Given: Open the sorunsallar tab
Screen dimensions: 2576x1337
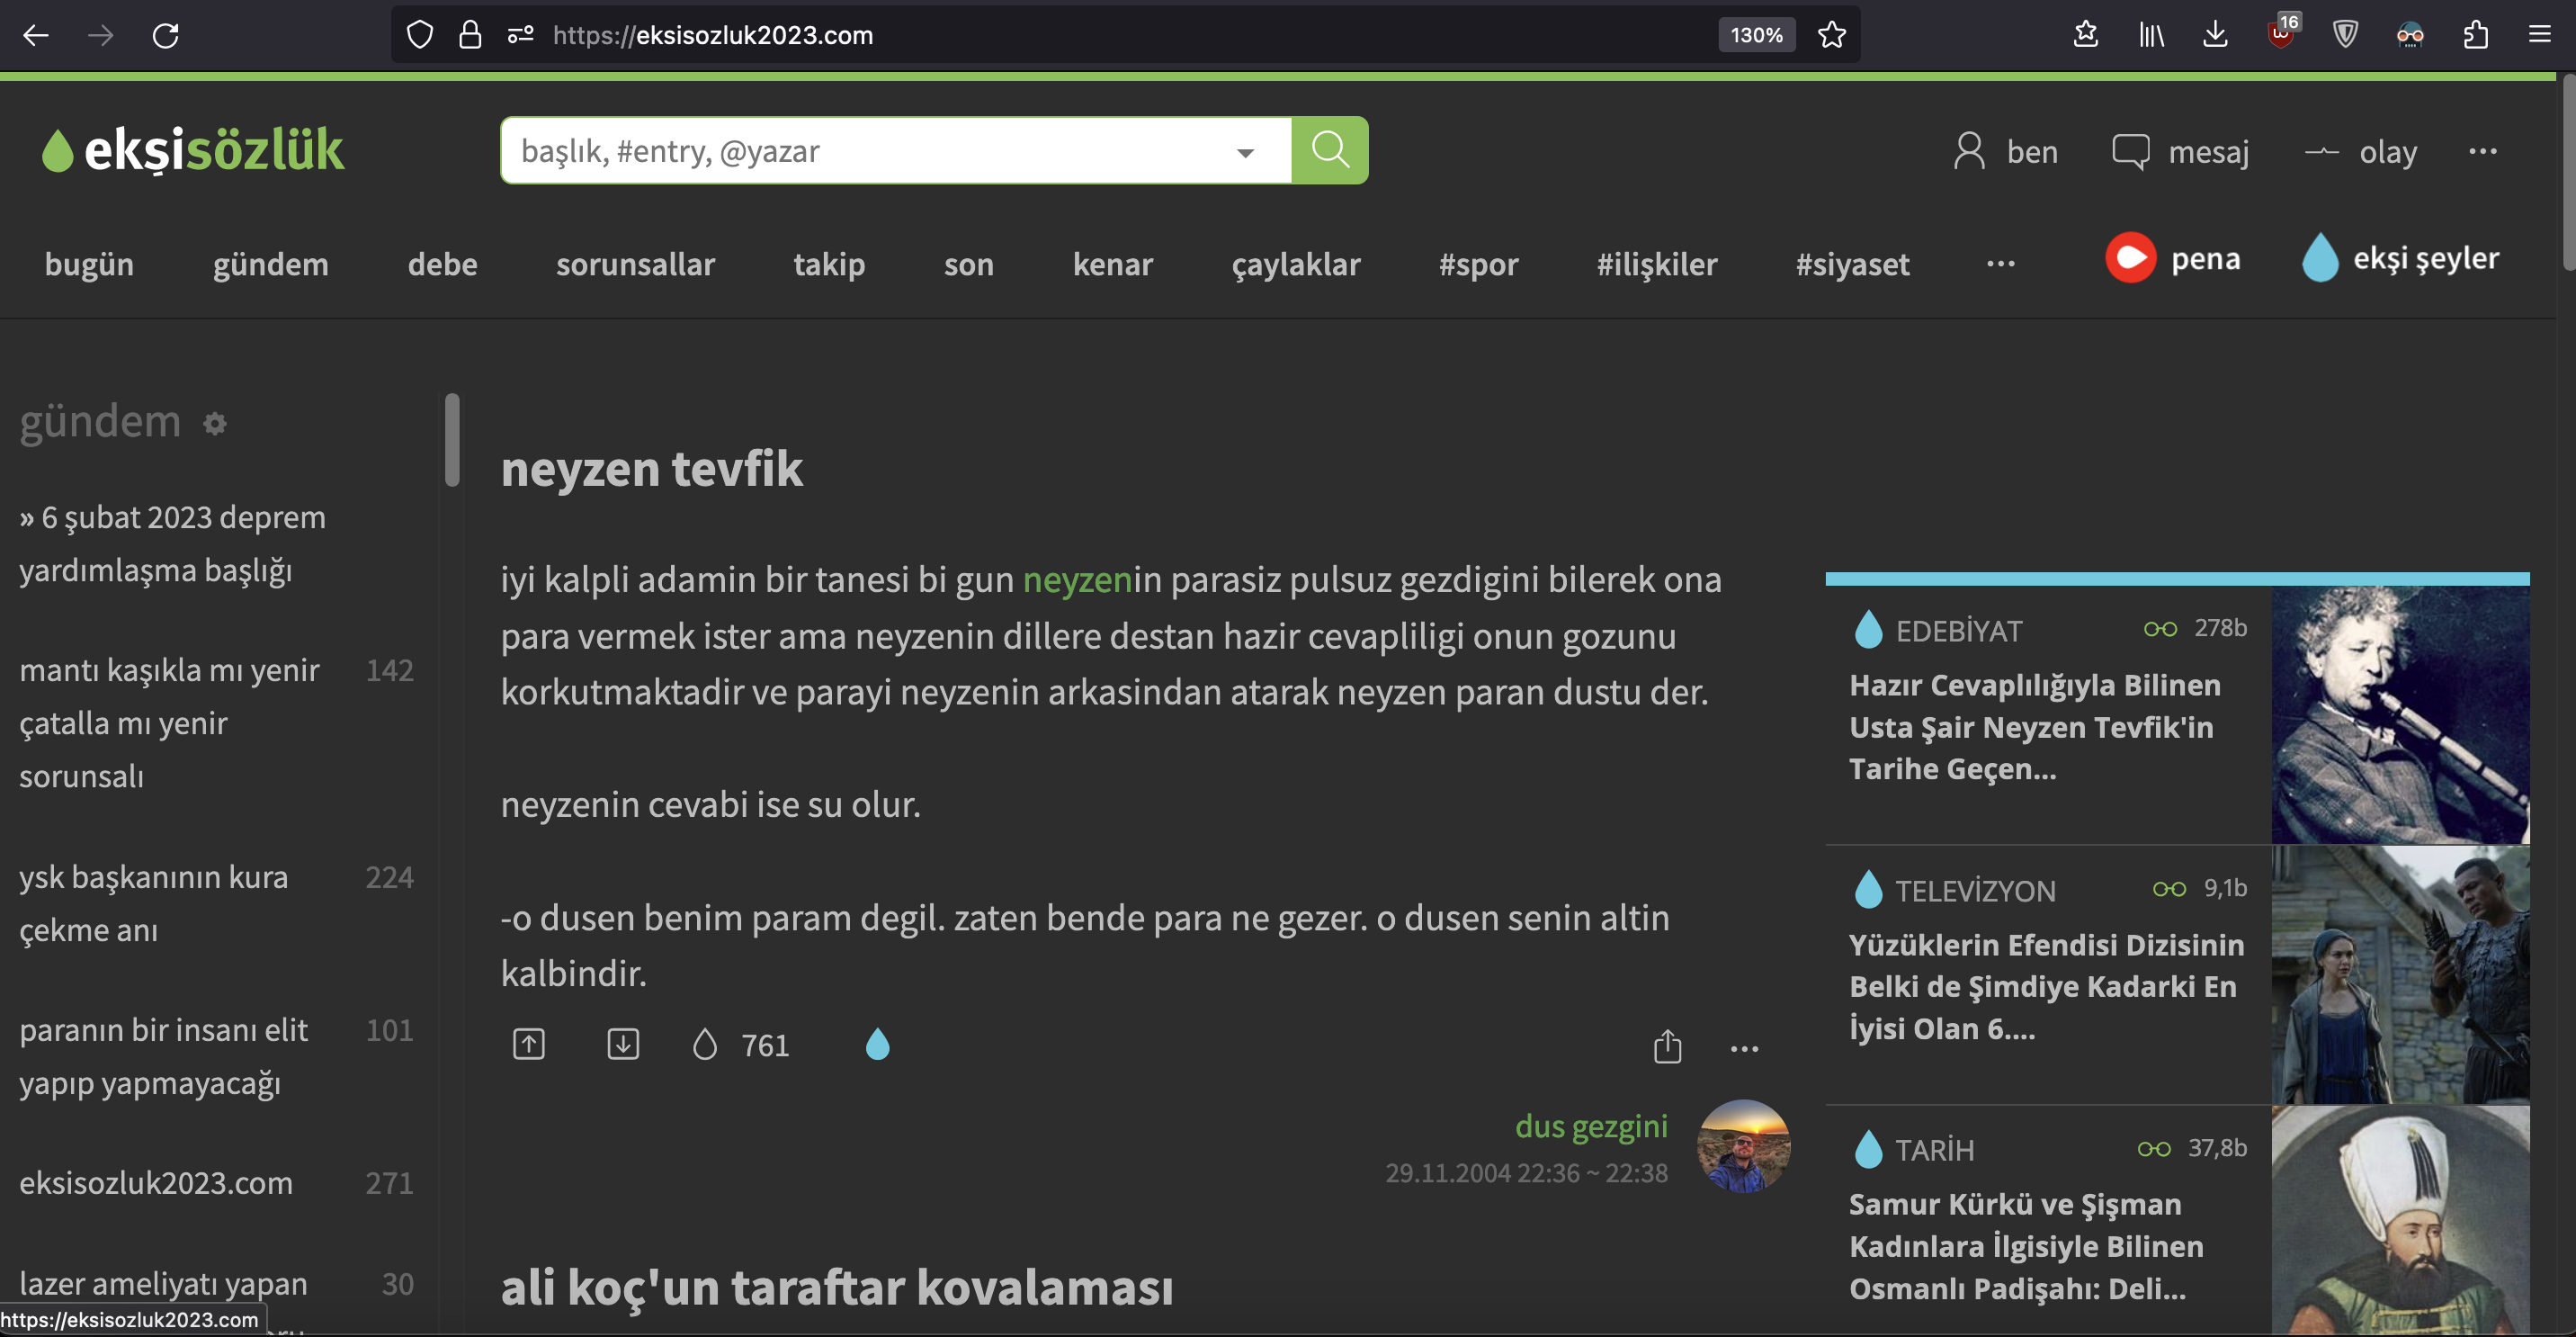Looking at the screenshot, I should [635, 264].
